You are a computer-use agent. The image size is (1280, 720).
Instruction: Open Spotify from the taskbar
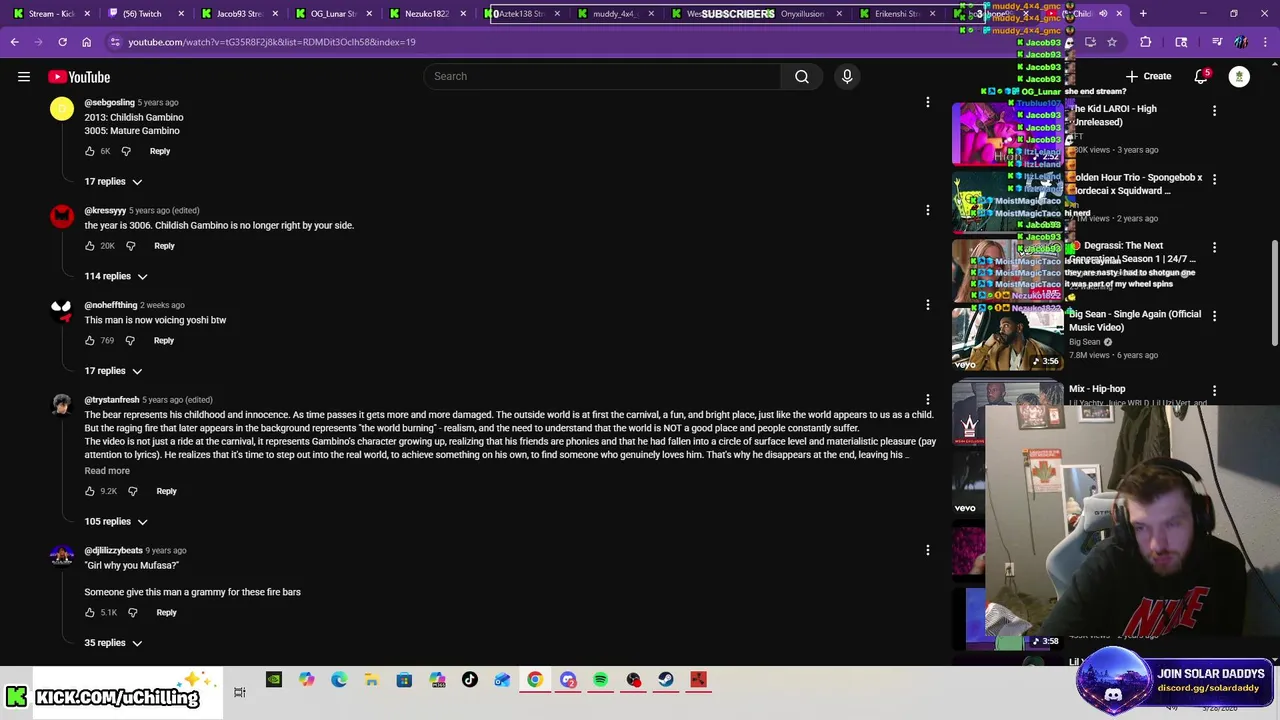click(x=600, y=680)
